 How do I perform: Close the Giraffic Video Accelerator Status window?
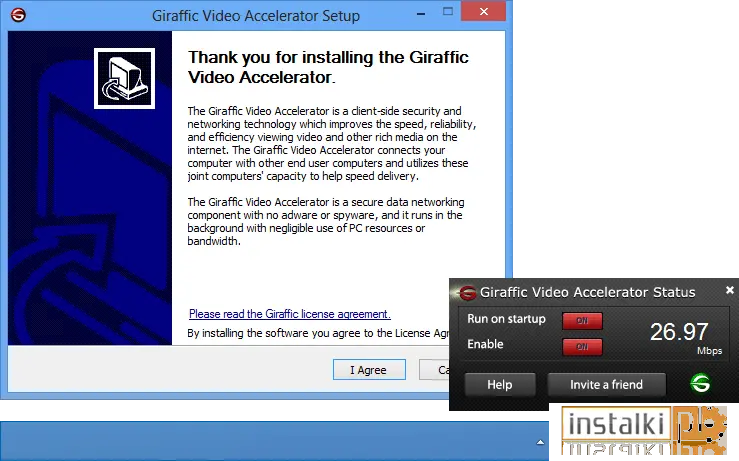(x=730, y=290)
